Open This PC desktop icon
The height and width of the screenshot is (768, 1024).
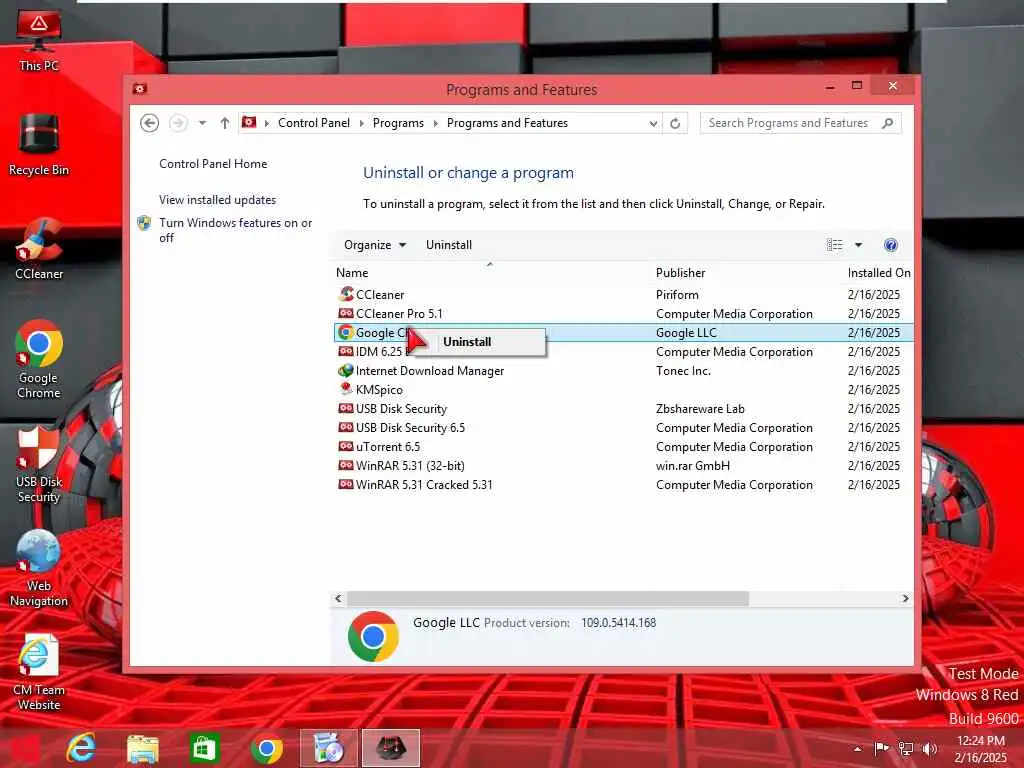[x=39, y=42]
